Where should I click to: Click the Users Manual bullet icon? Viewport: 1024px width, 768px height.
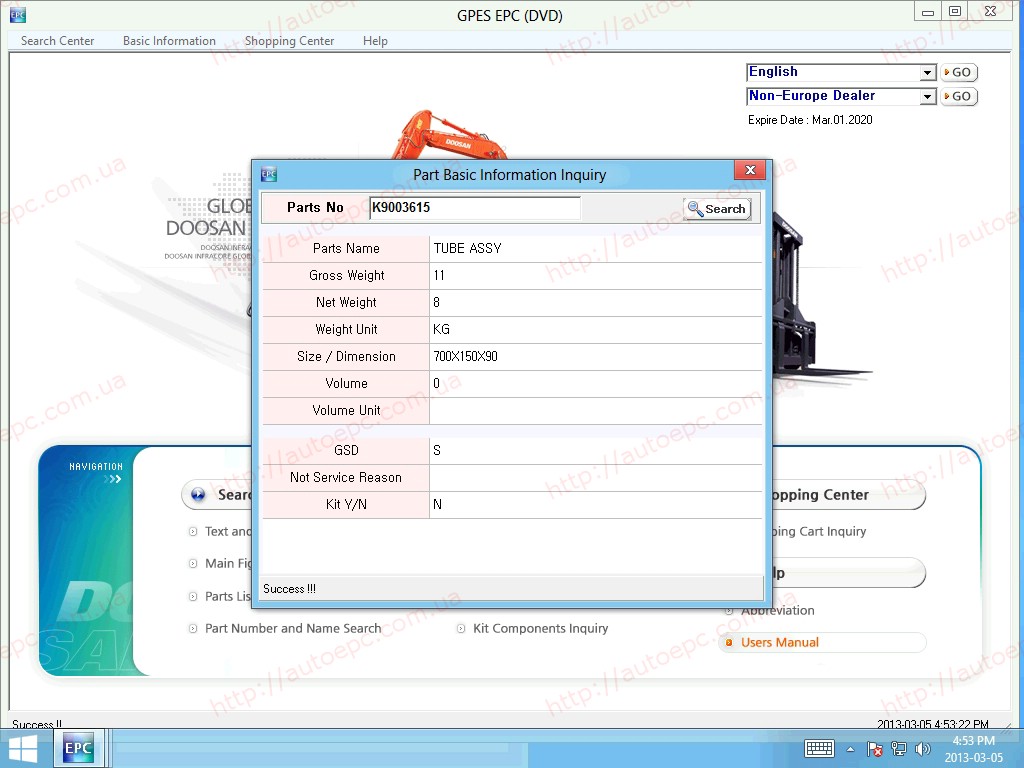729,643
